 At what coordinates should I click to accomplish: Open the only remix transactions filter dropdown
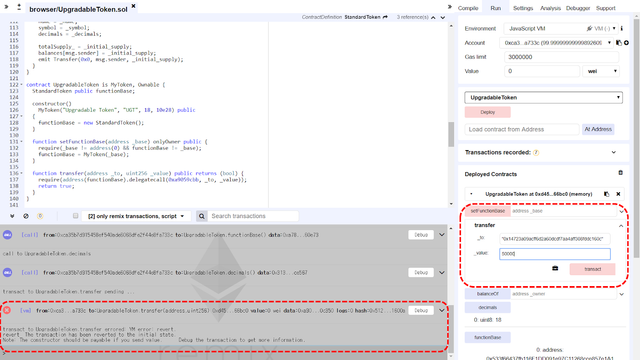click(136, 216)
